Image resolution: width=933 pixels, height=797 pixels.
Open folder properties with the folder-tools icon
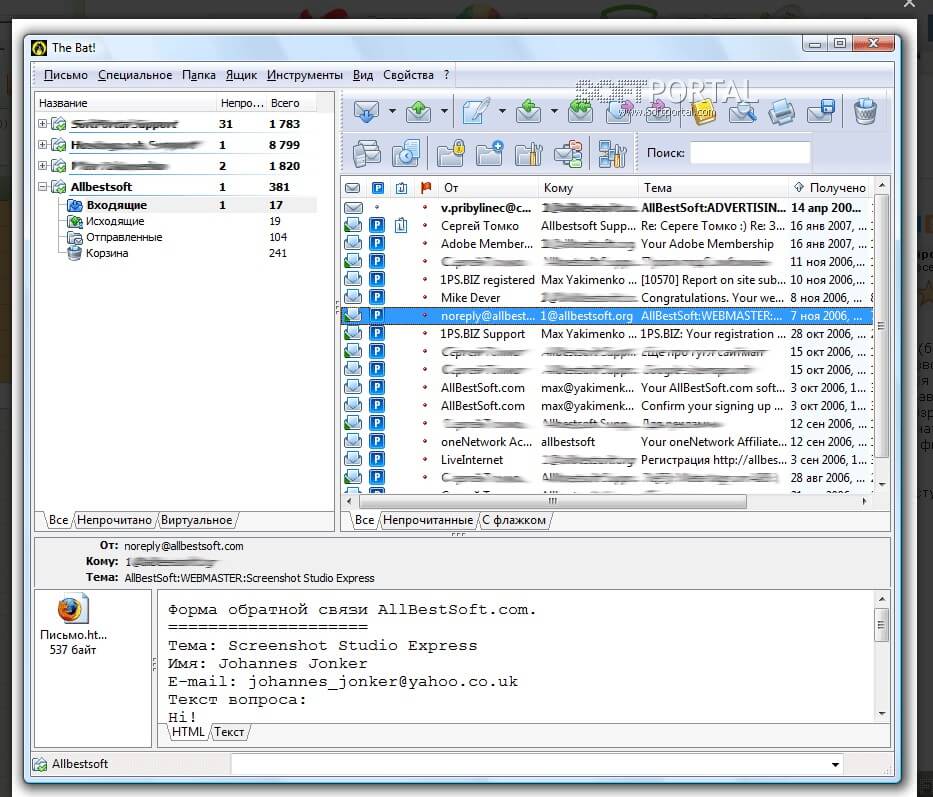[x=529, y=154]
